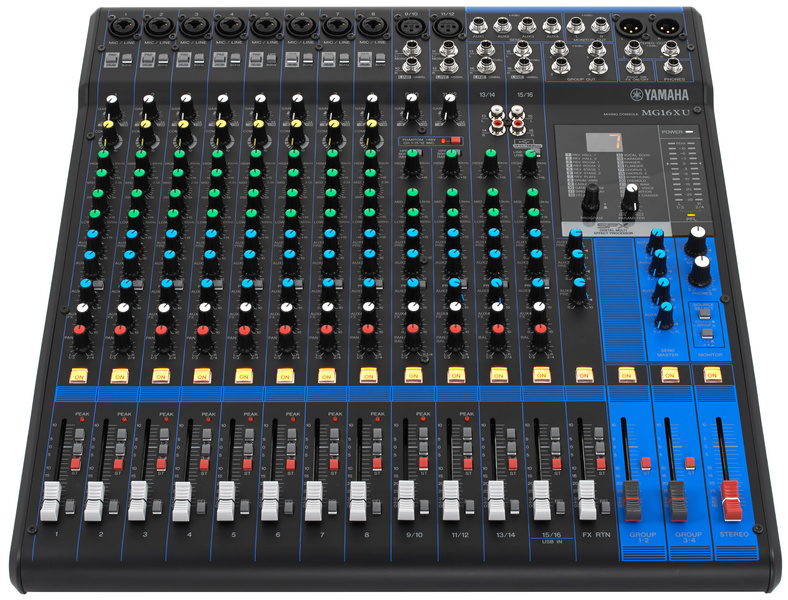Click the PROGRAM selector knob
The width and height of the screenshot is (788, 600).
(x=592, y=197)
